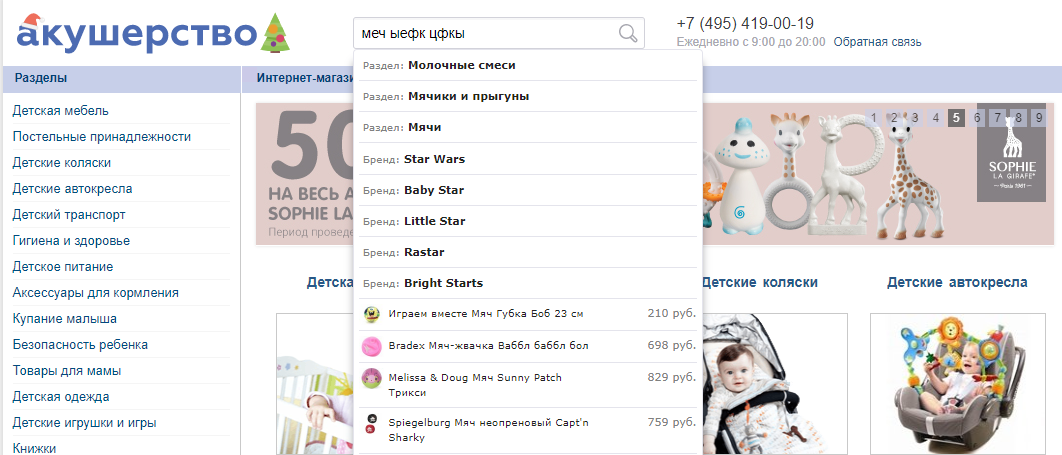Open Детский транспорт sidebar section
This screenshot has height=455, width=1062.
(x=68, y=215)
